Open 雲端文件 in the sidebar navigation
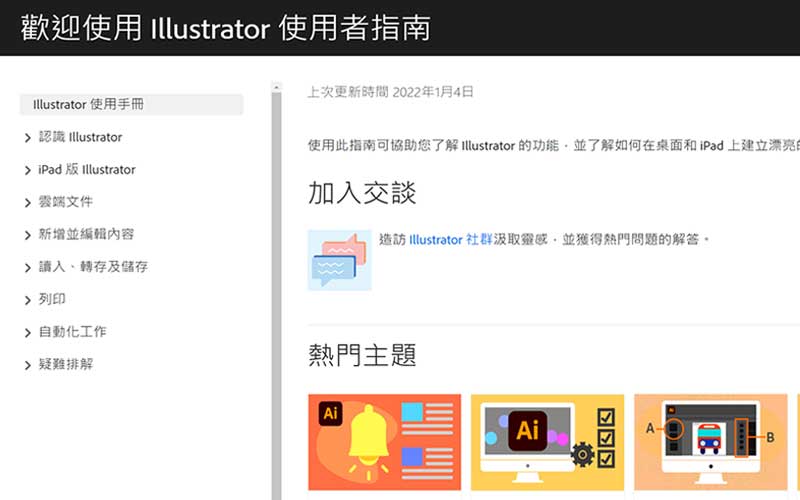This screenshot has width=800, height=500. (66, 202)
